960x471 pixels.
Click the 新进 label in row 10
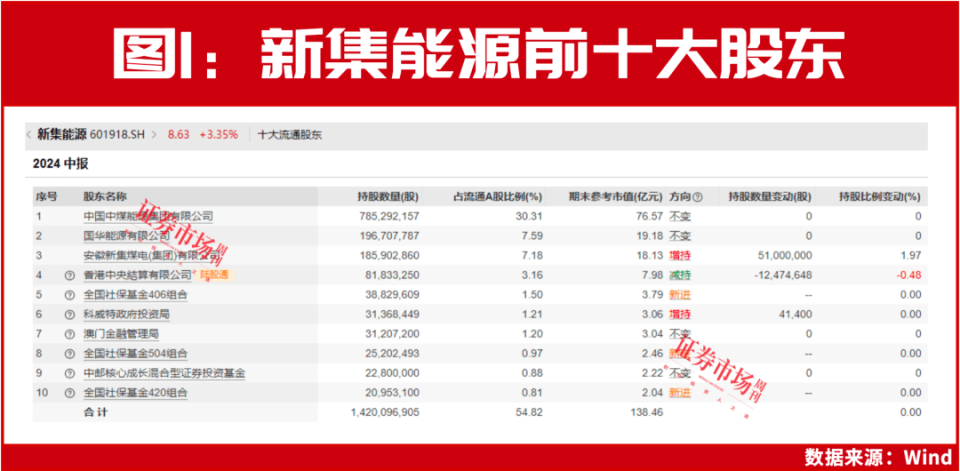point(680,393)
